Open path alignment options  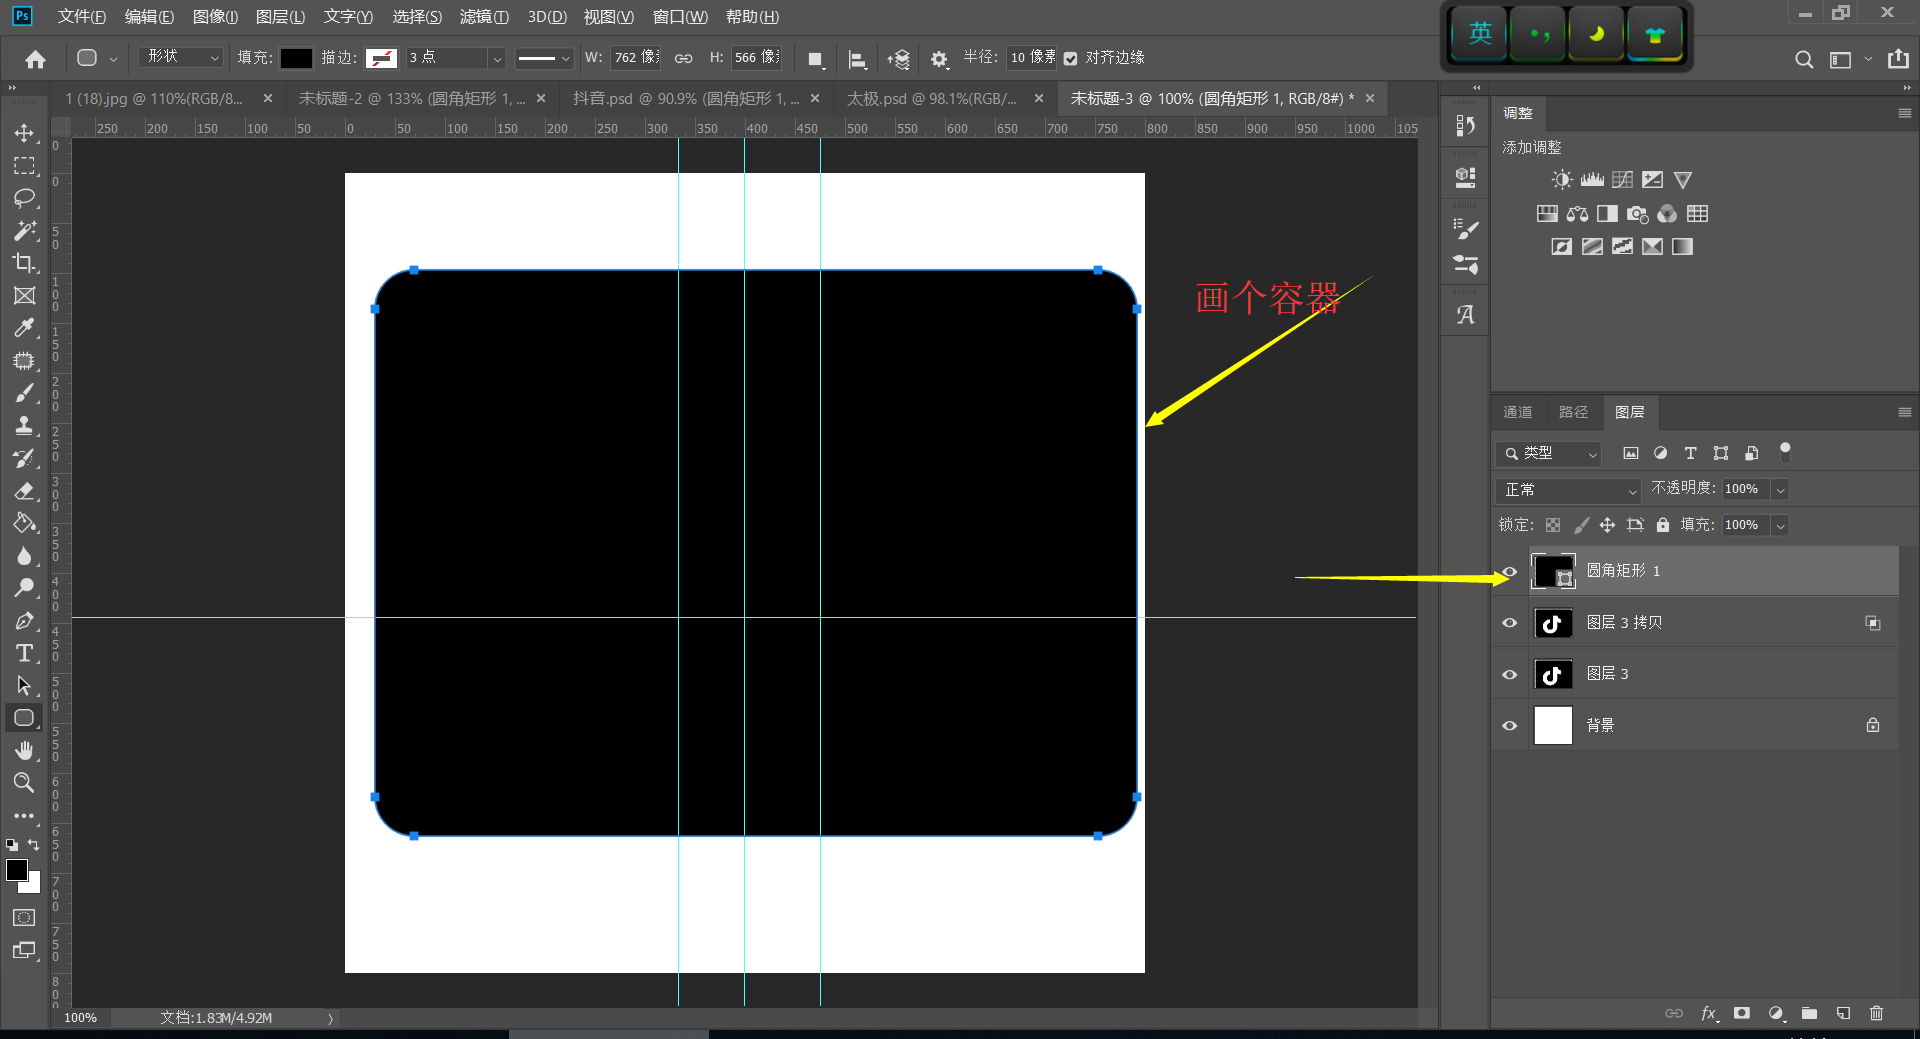[x=857, y=59]
